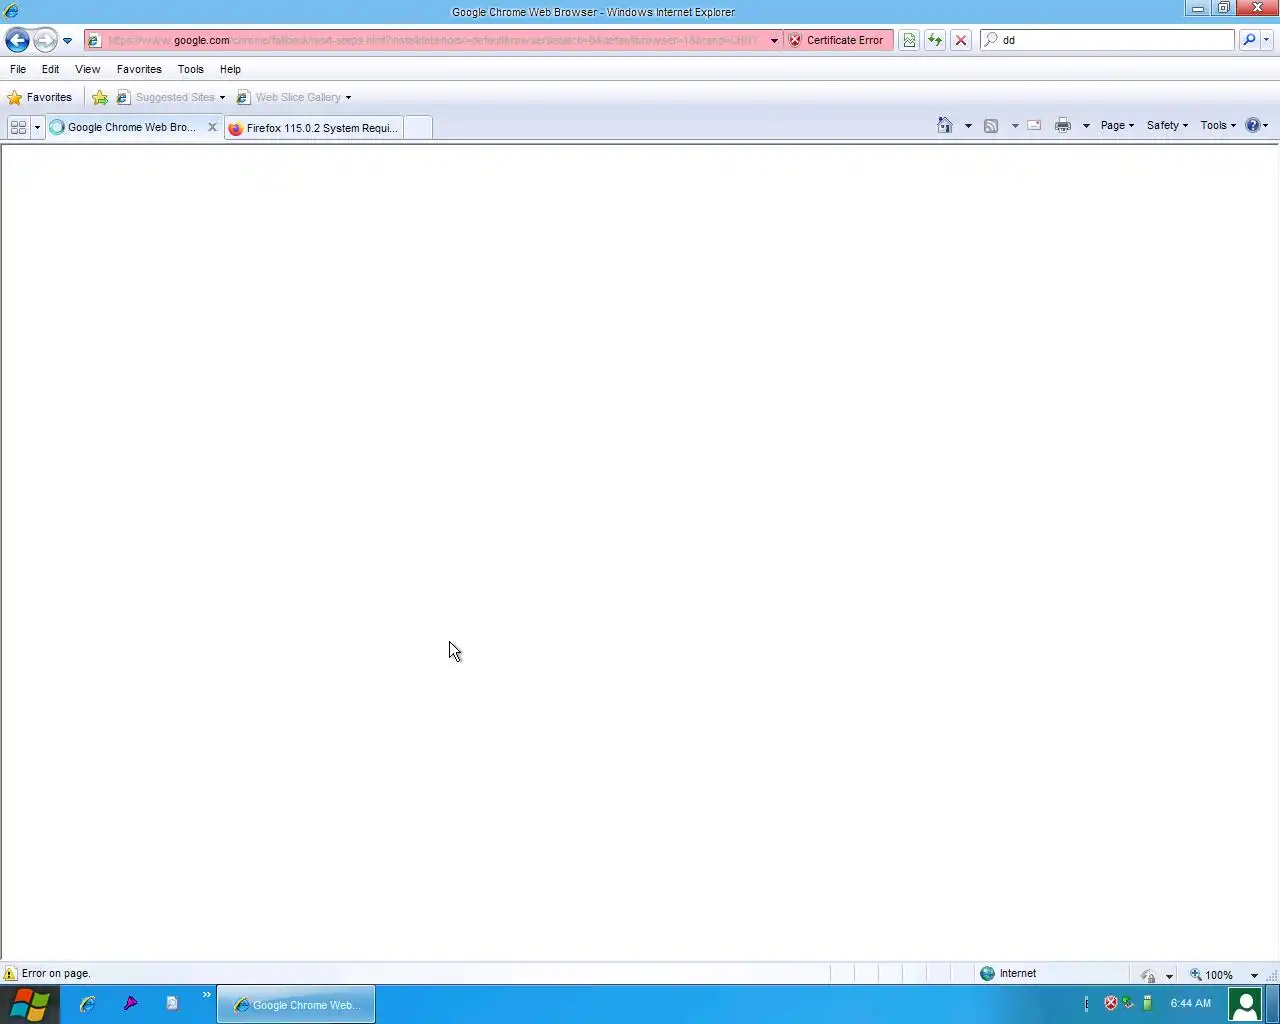Close the Google Chrome Web Browser tab
The height and width of the screenshot is (1024, 1280).
[x=212, y=127]
